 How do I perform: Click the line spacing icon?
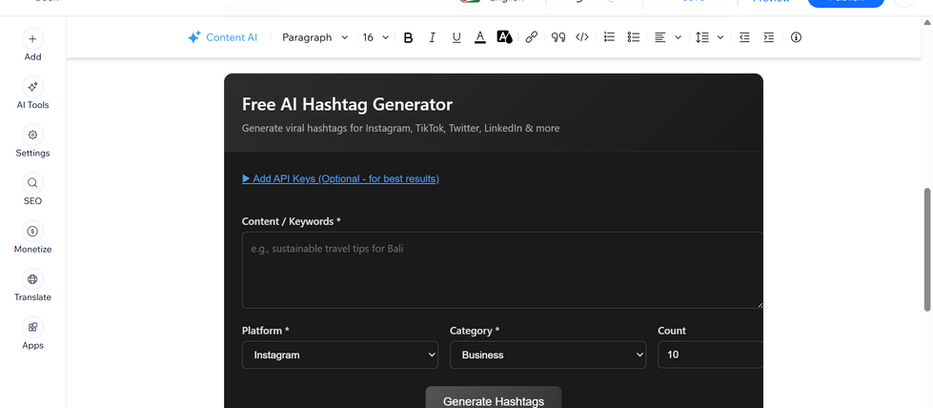702,37
